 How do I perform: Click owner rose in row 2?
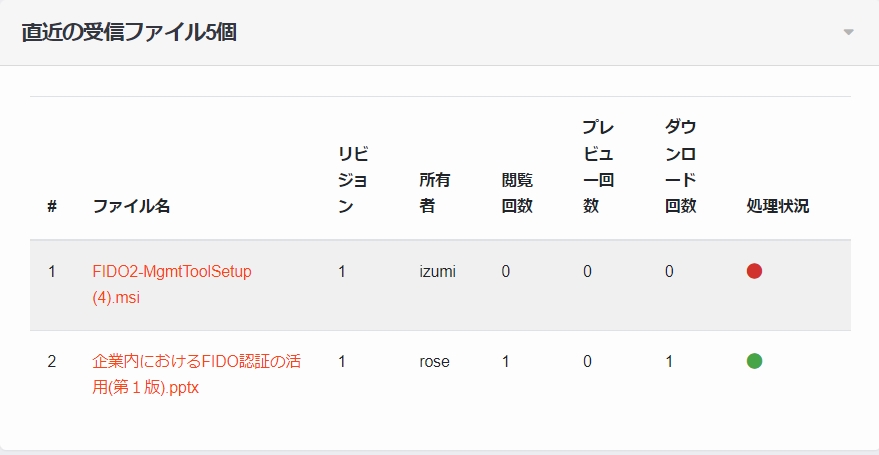(434, 361)
